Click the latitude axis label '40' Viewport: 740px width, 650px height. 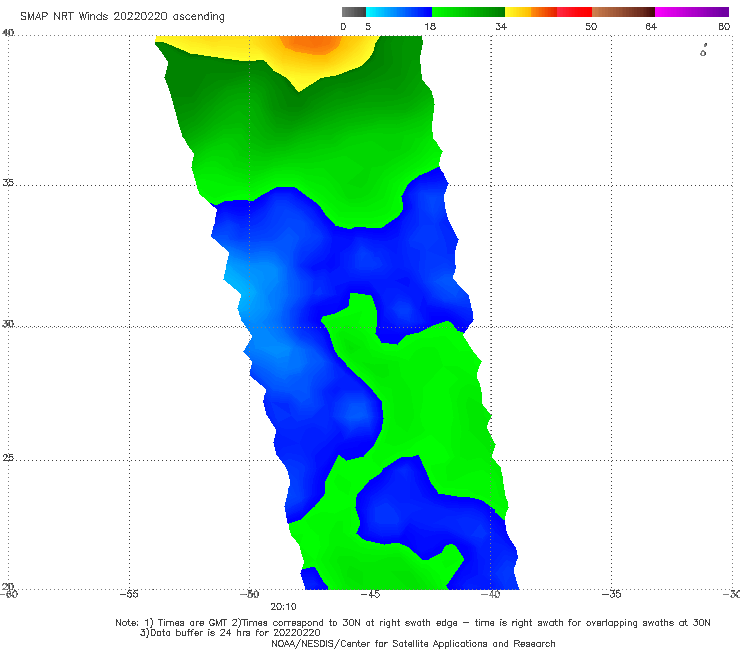coord(8,33)
